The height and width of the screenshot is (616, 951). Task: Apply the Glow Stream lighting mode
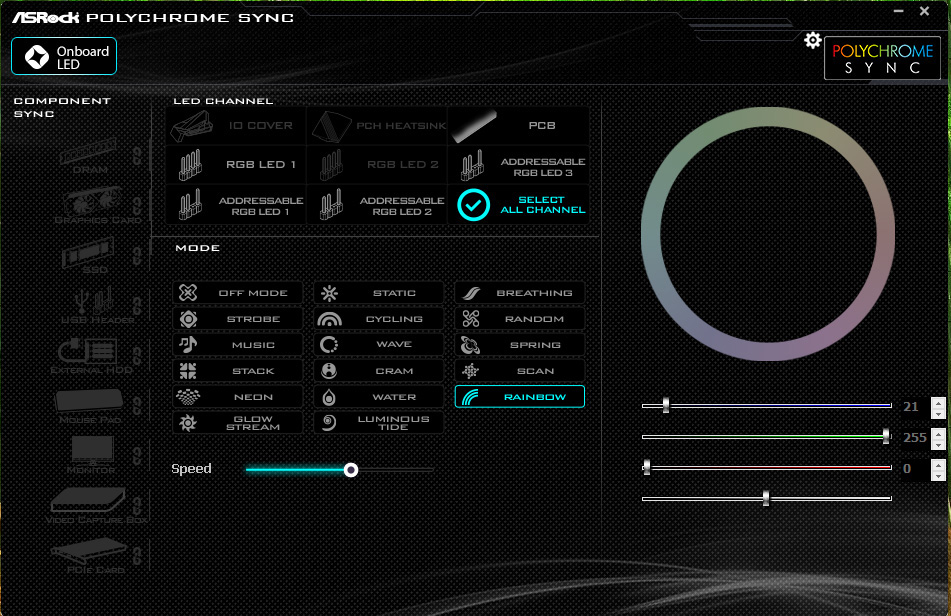pyautogui.click(x=238, y=423)
